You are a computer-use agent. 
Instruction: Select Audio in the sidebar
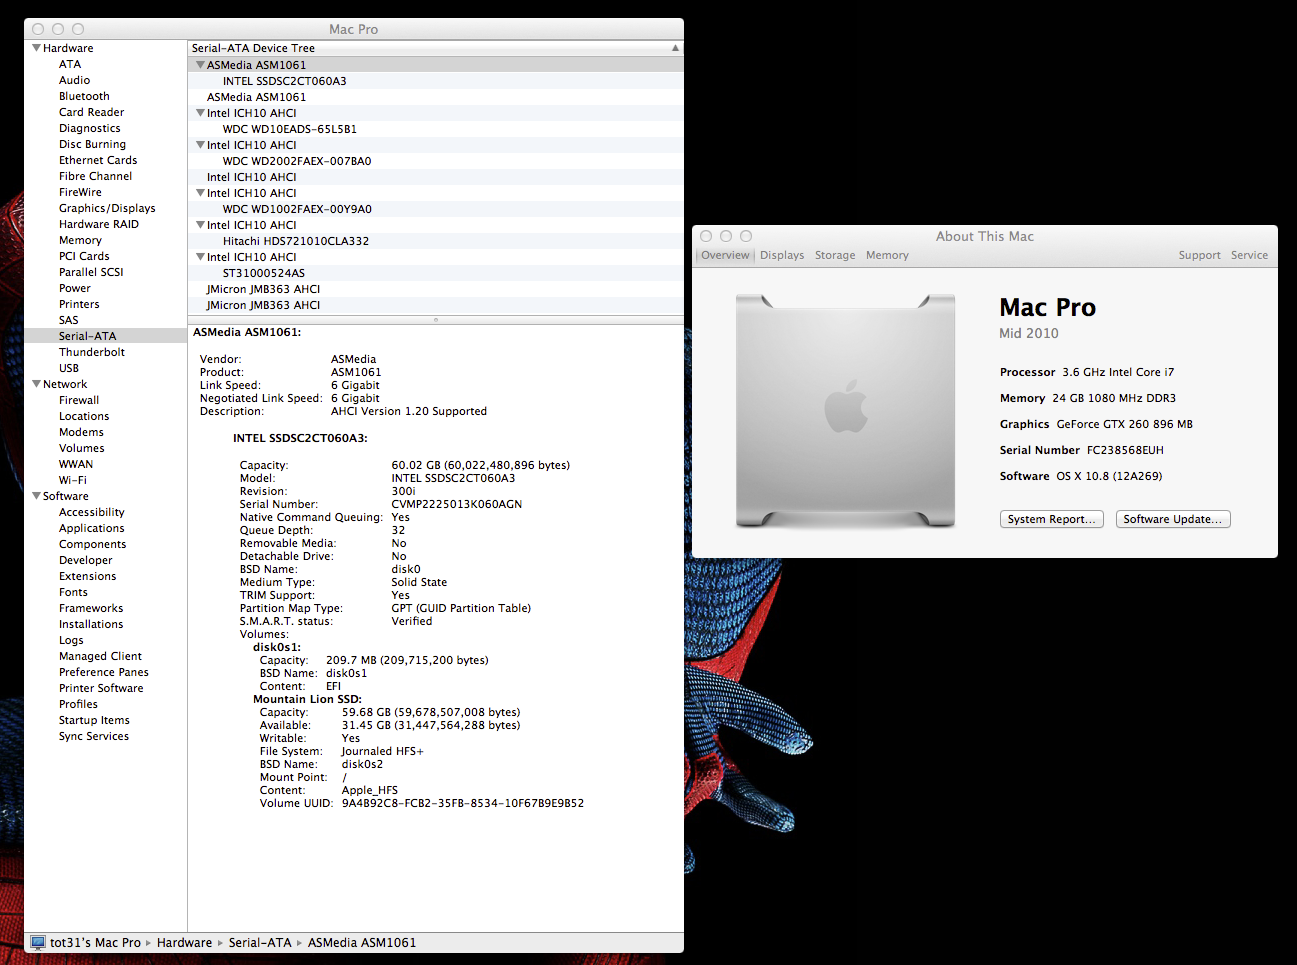[x=74, y=80]
